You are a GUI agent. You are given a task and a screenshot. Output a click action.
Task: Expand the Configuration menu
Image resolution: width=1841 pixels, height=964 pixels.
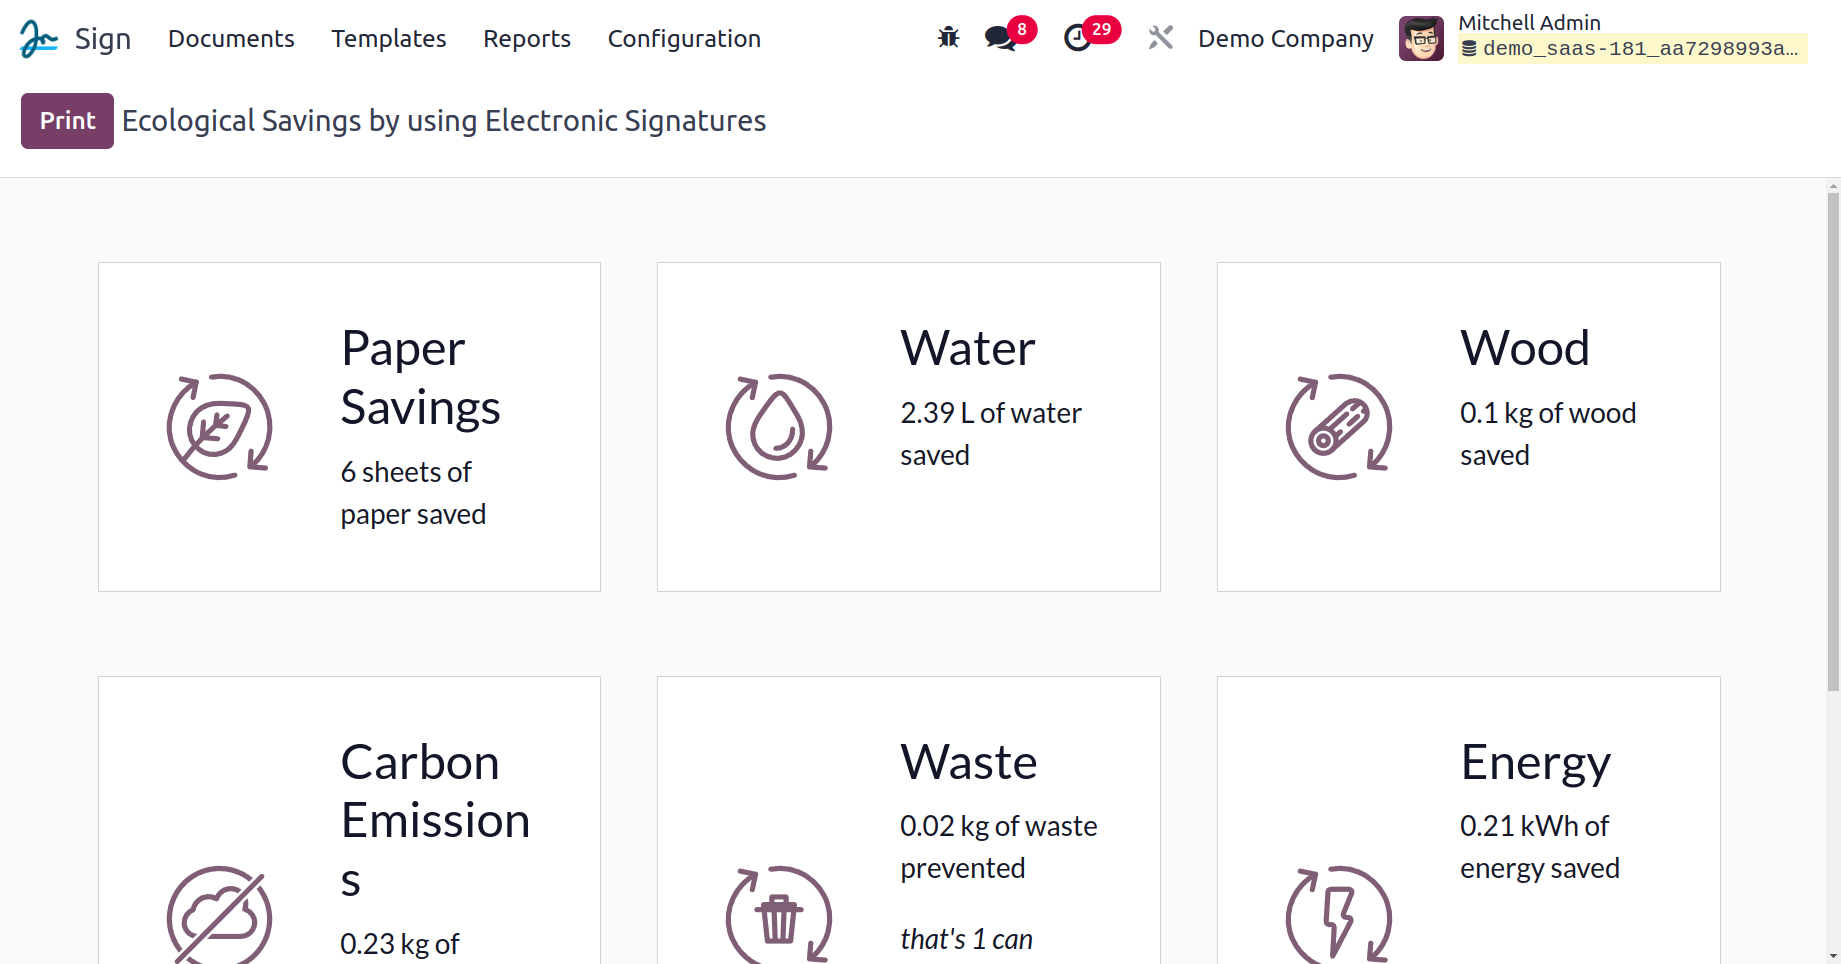(684, 39)
